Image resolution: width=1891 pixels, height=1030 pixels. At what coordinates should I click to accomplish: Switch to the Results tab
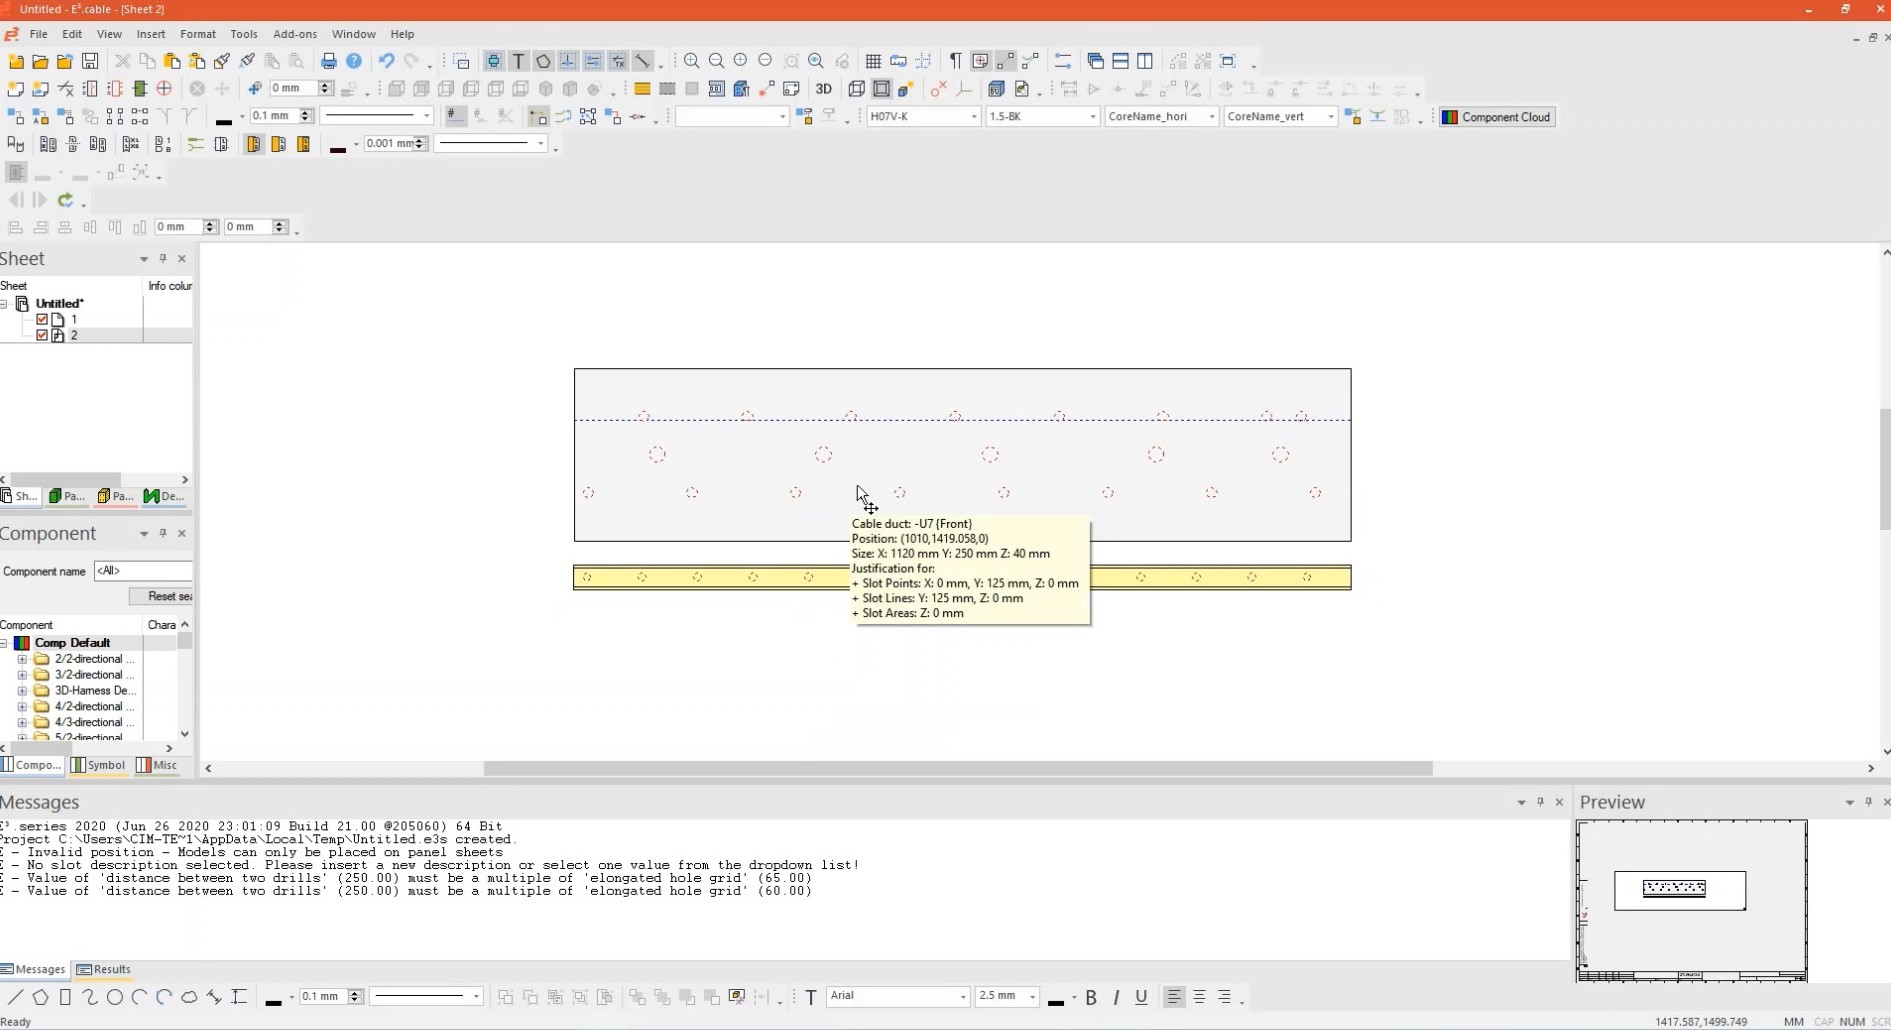[x=104, y=969]
